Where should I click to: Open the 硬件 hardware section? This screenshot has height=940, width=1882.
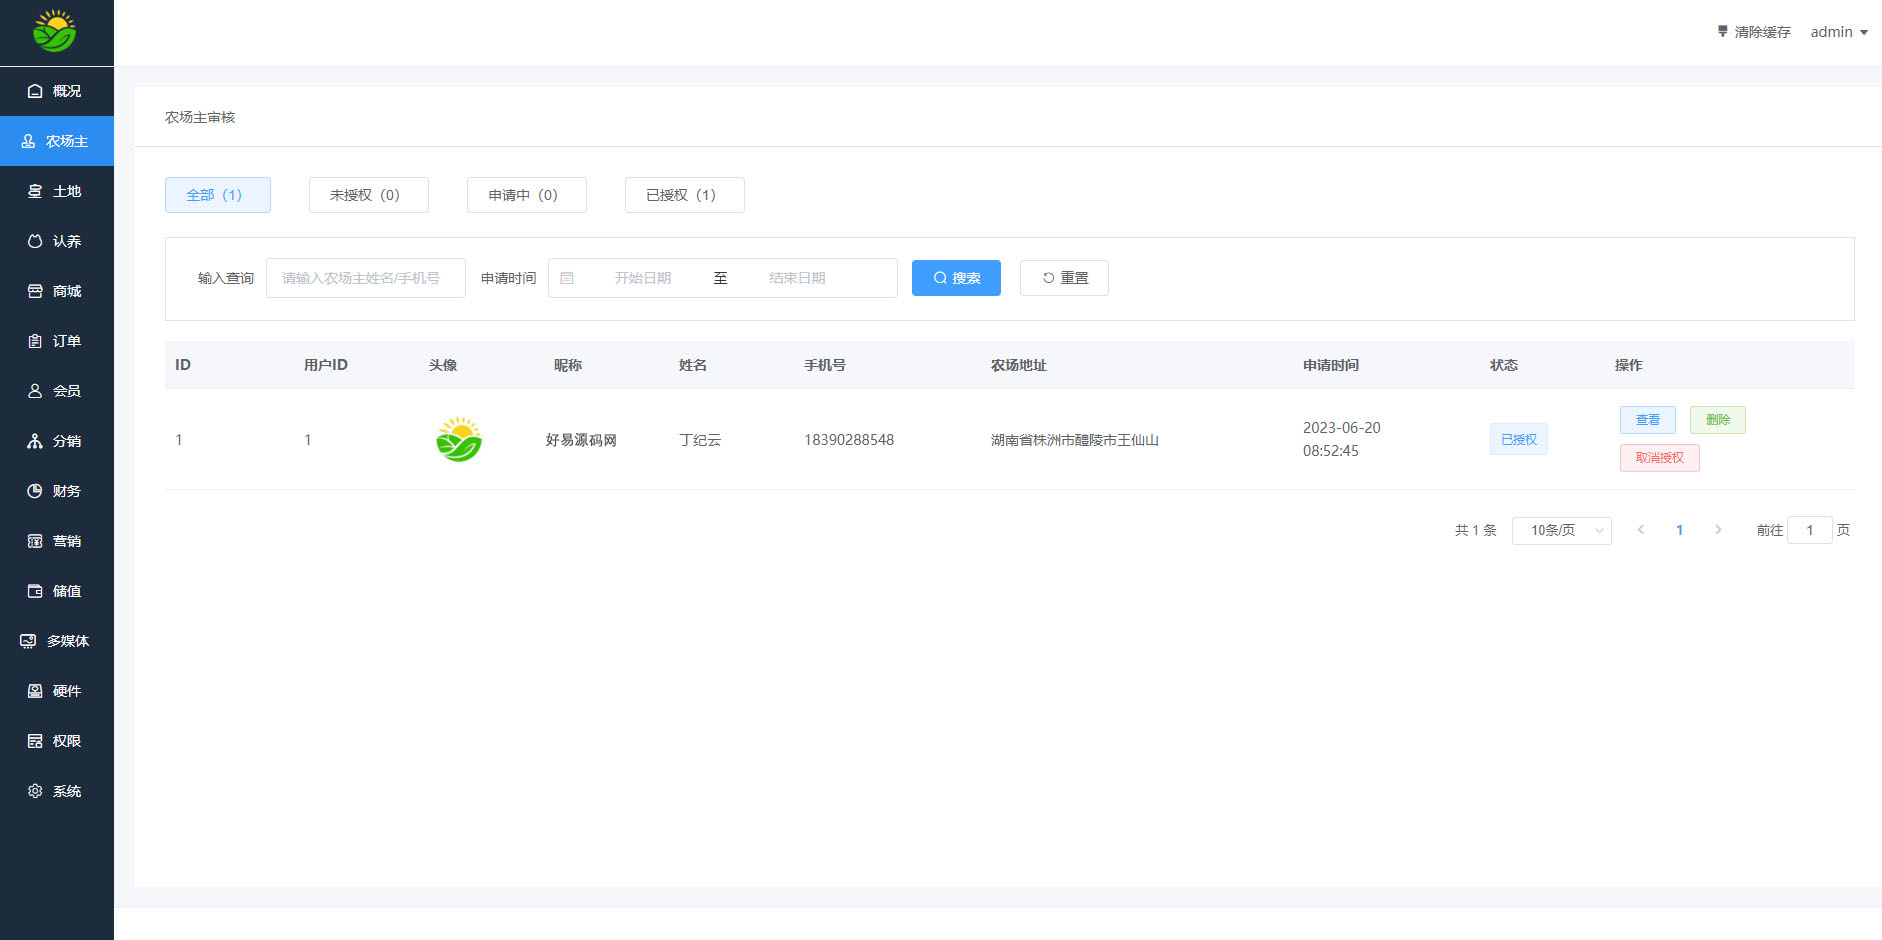pyautogui.click(x=57, y=691)
